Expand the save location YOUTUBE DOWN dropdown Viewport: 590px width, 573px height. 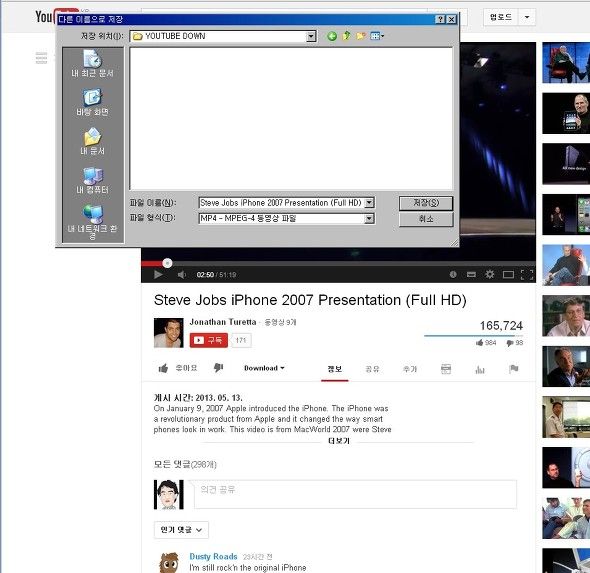311,36
